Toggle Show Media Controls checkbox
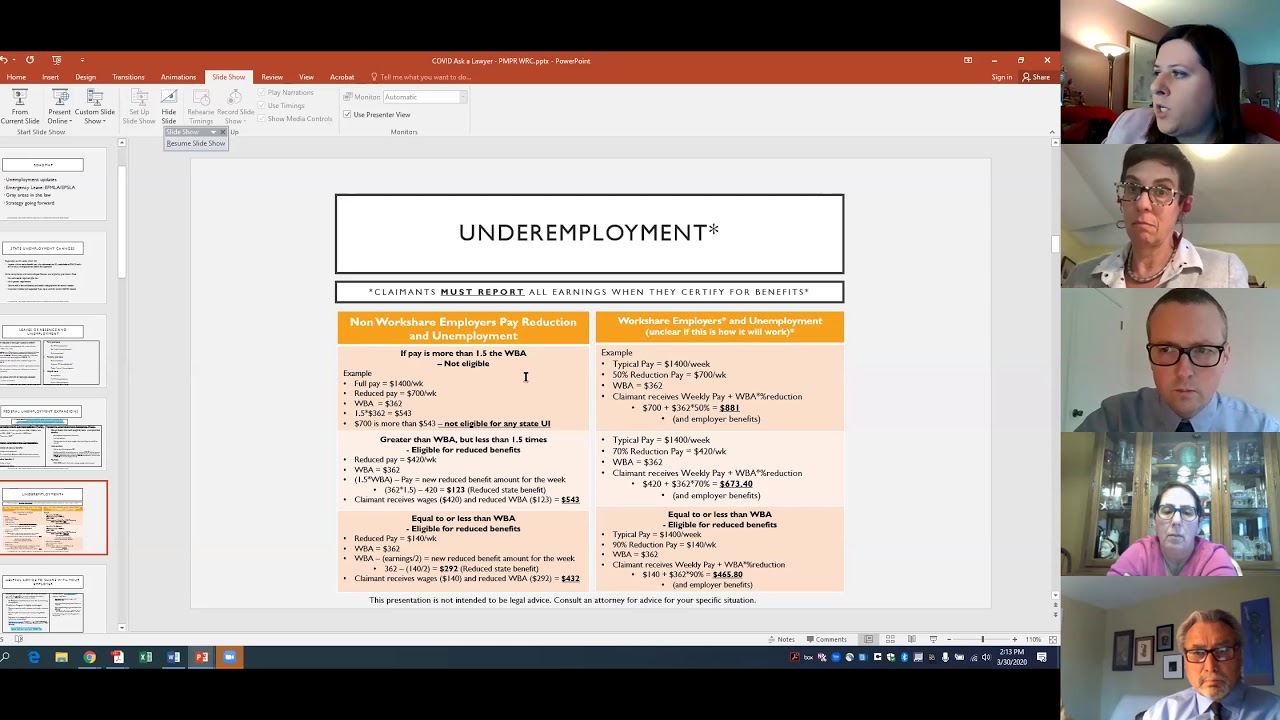The height and width of the screenshot is (720, 1280). (262, 118)
